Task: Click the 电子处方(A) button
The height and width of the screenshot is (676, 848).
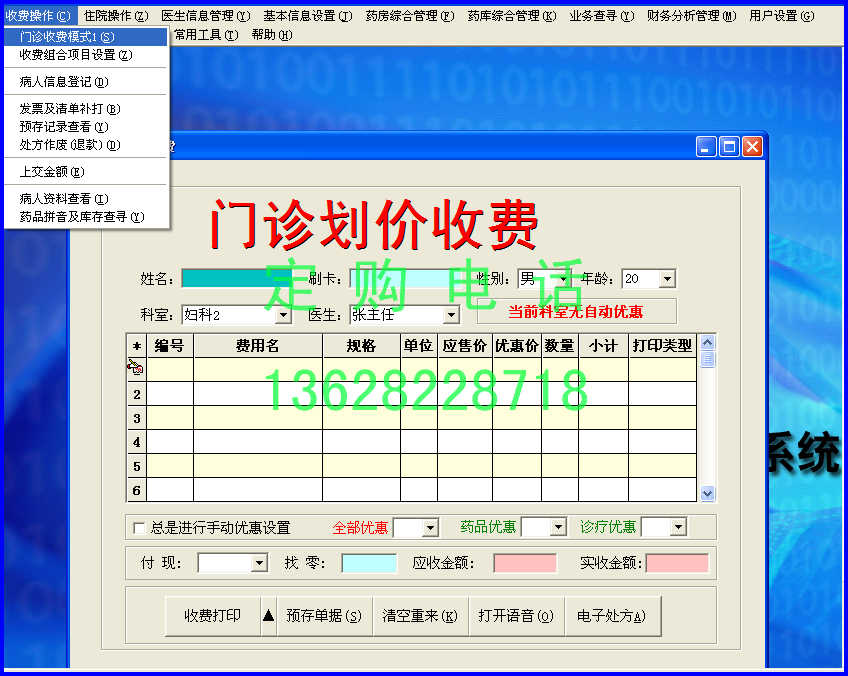Action: pyautogui.click(x=610, y=617)
